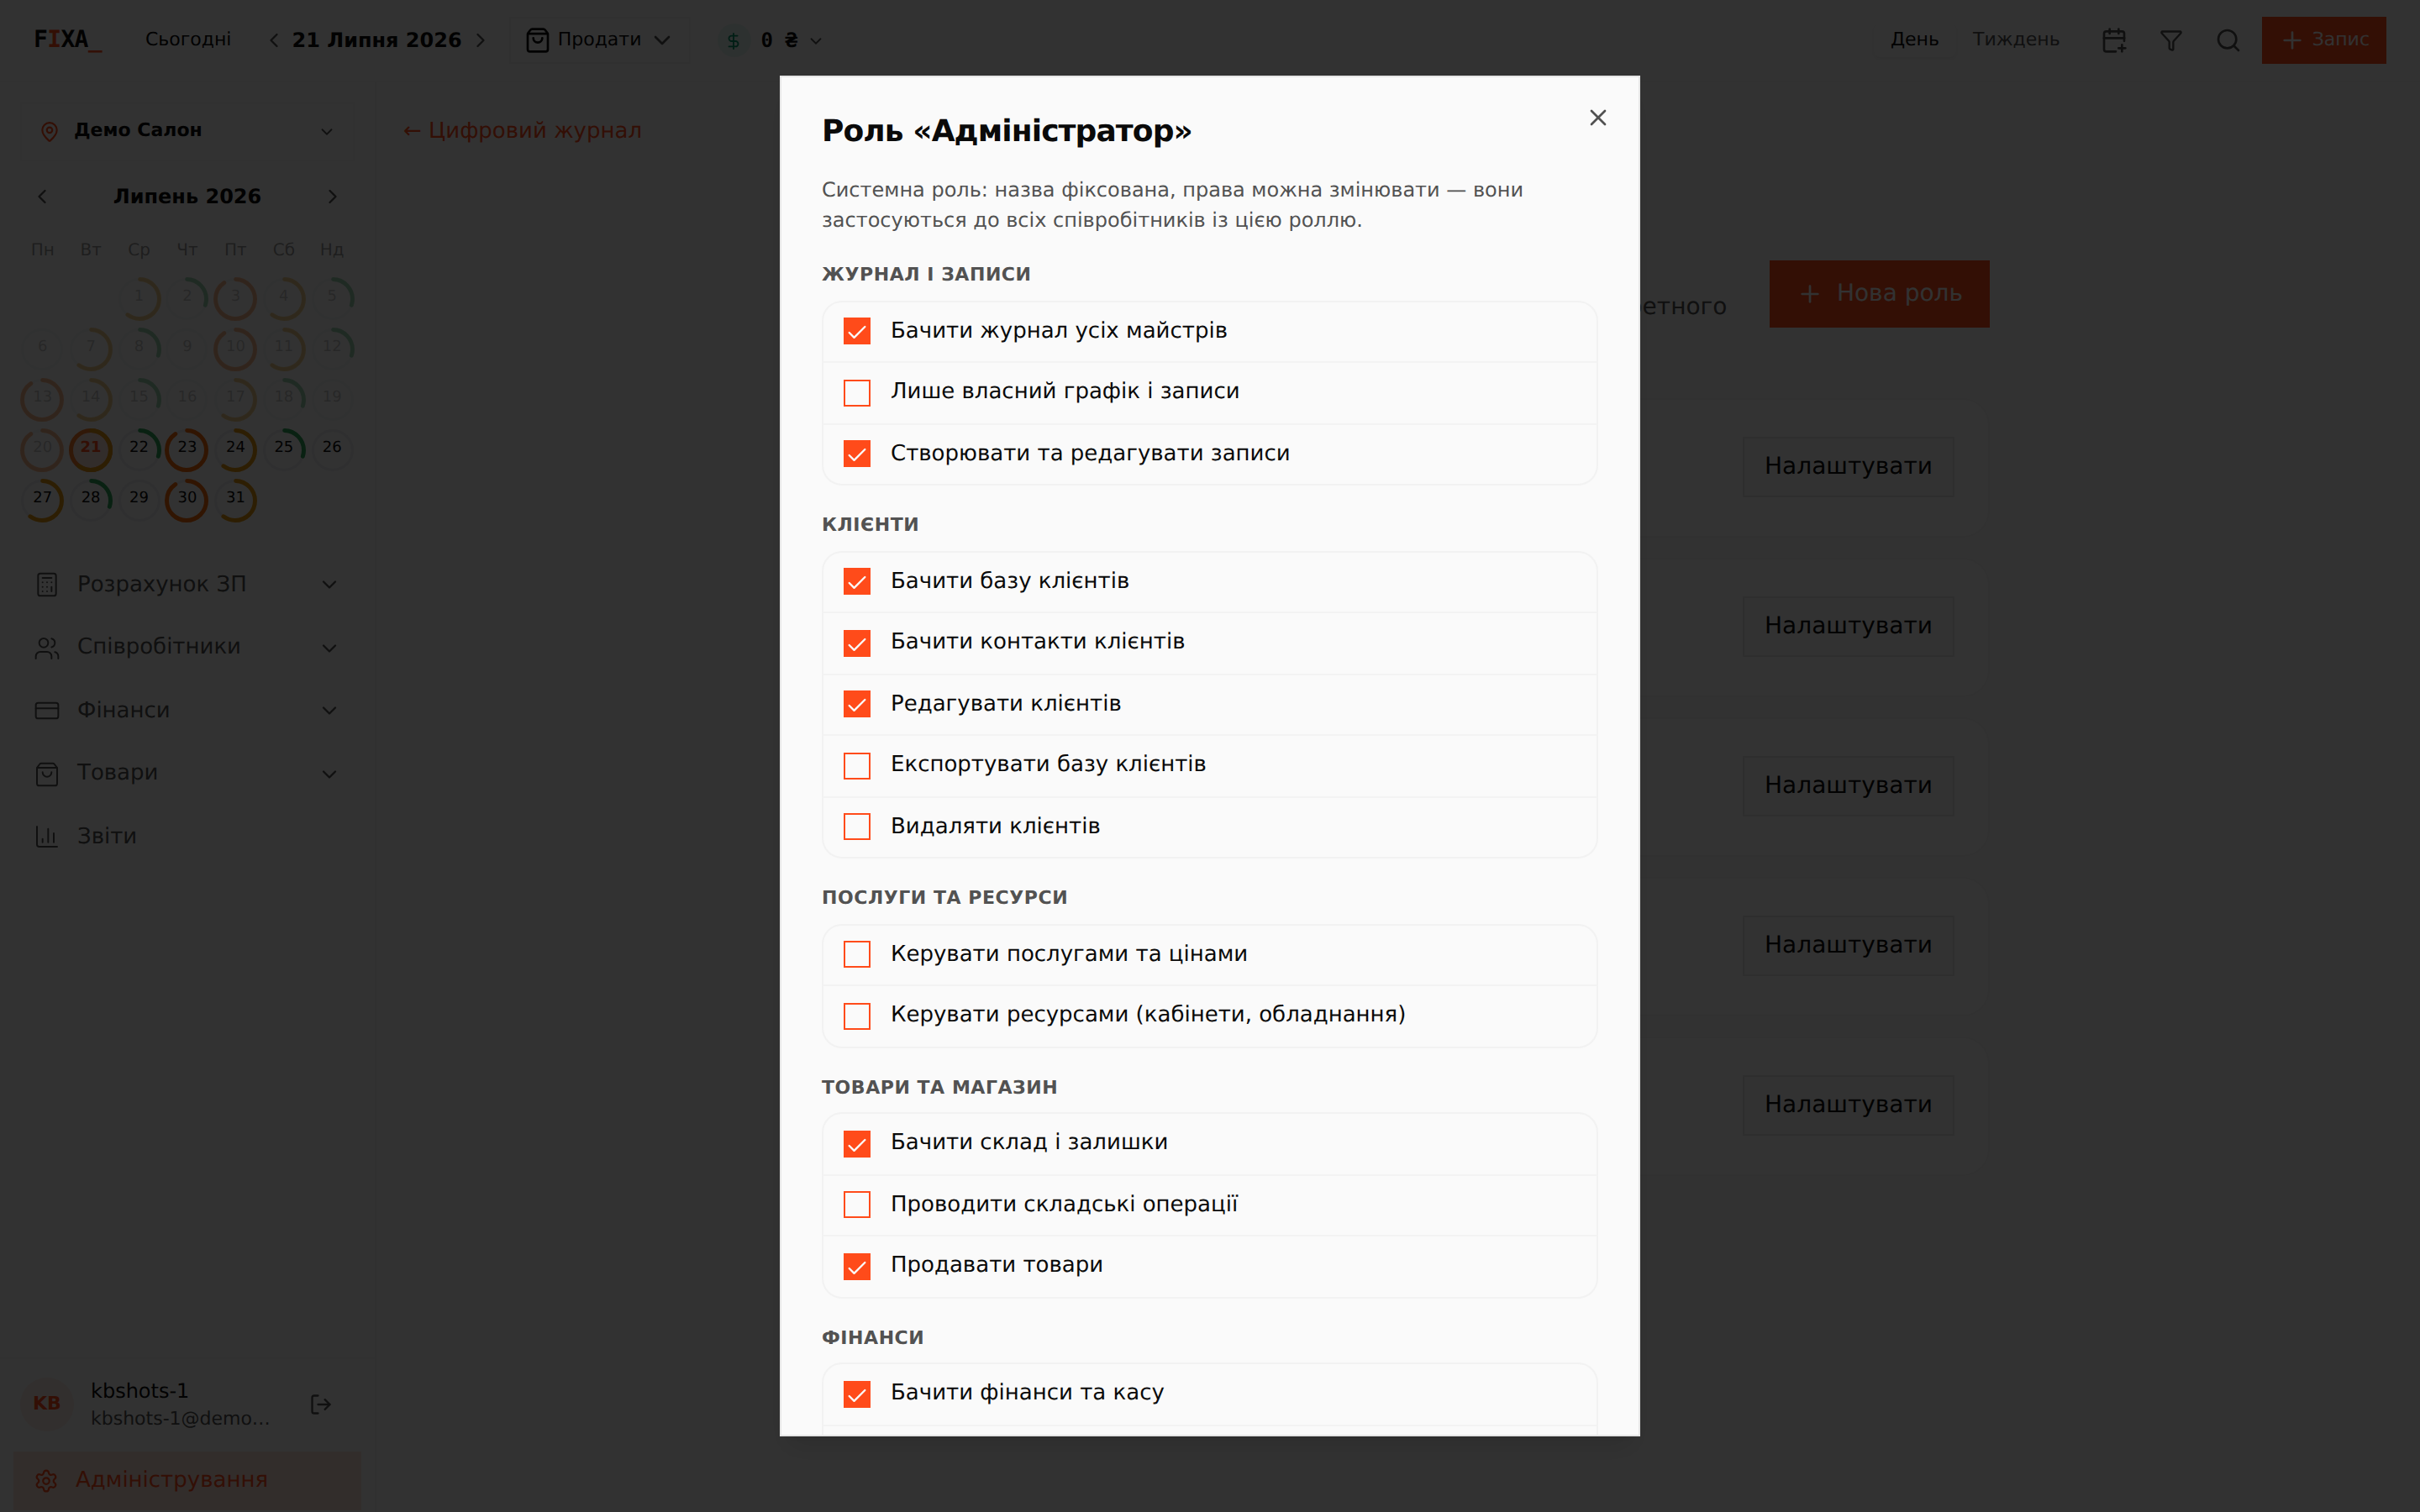
Task: Click the bag icon for Товари
Action: click(47, 774)
